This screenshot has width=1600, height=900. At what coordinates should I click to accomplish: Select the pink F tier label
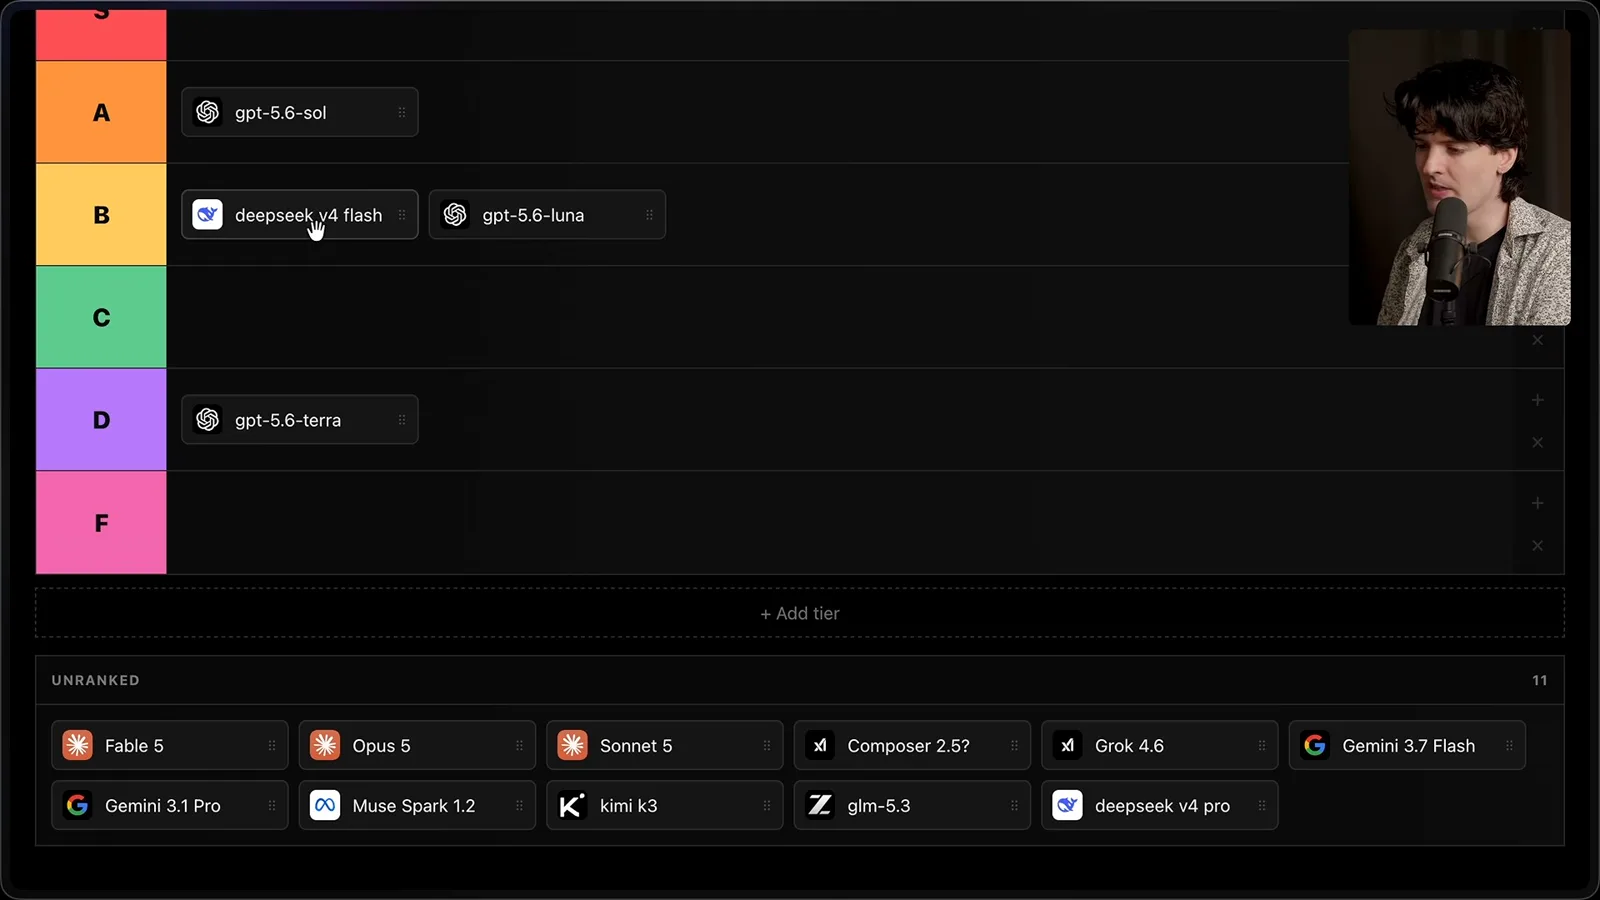coord(101,523)
